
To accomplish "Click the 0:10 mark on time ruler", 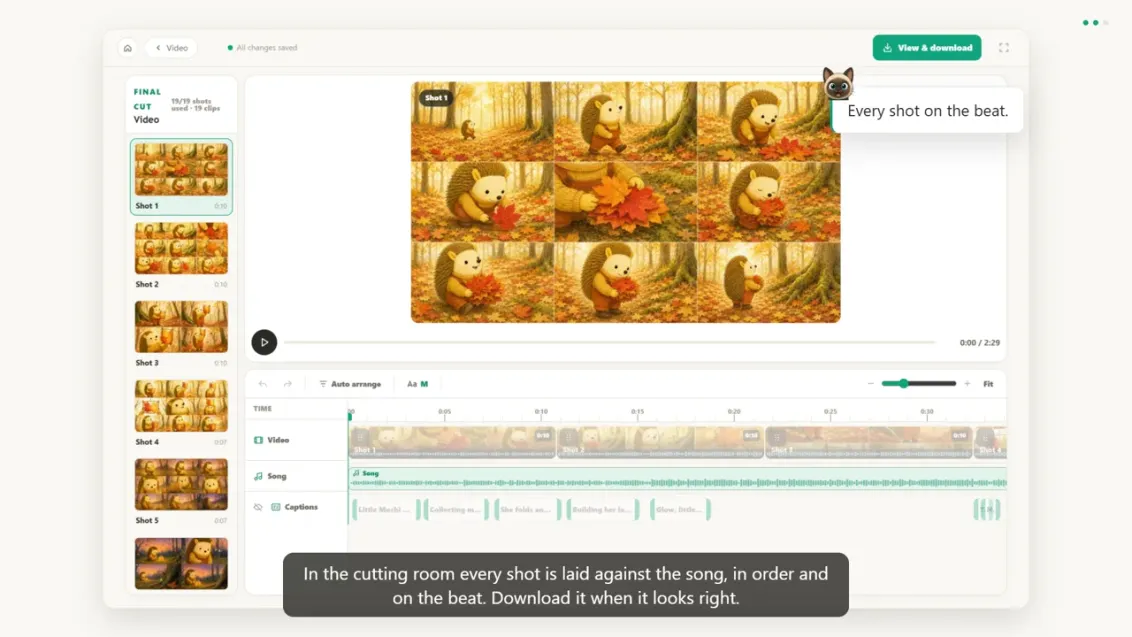I will 541,412.
